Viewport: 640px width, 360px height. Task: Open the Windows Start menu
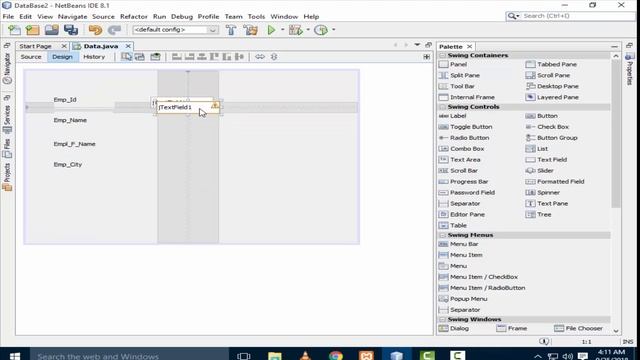click(15, 355)
